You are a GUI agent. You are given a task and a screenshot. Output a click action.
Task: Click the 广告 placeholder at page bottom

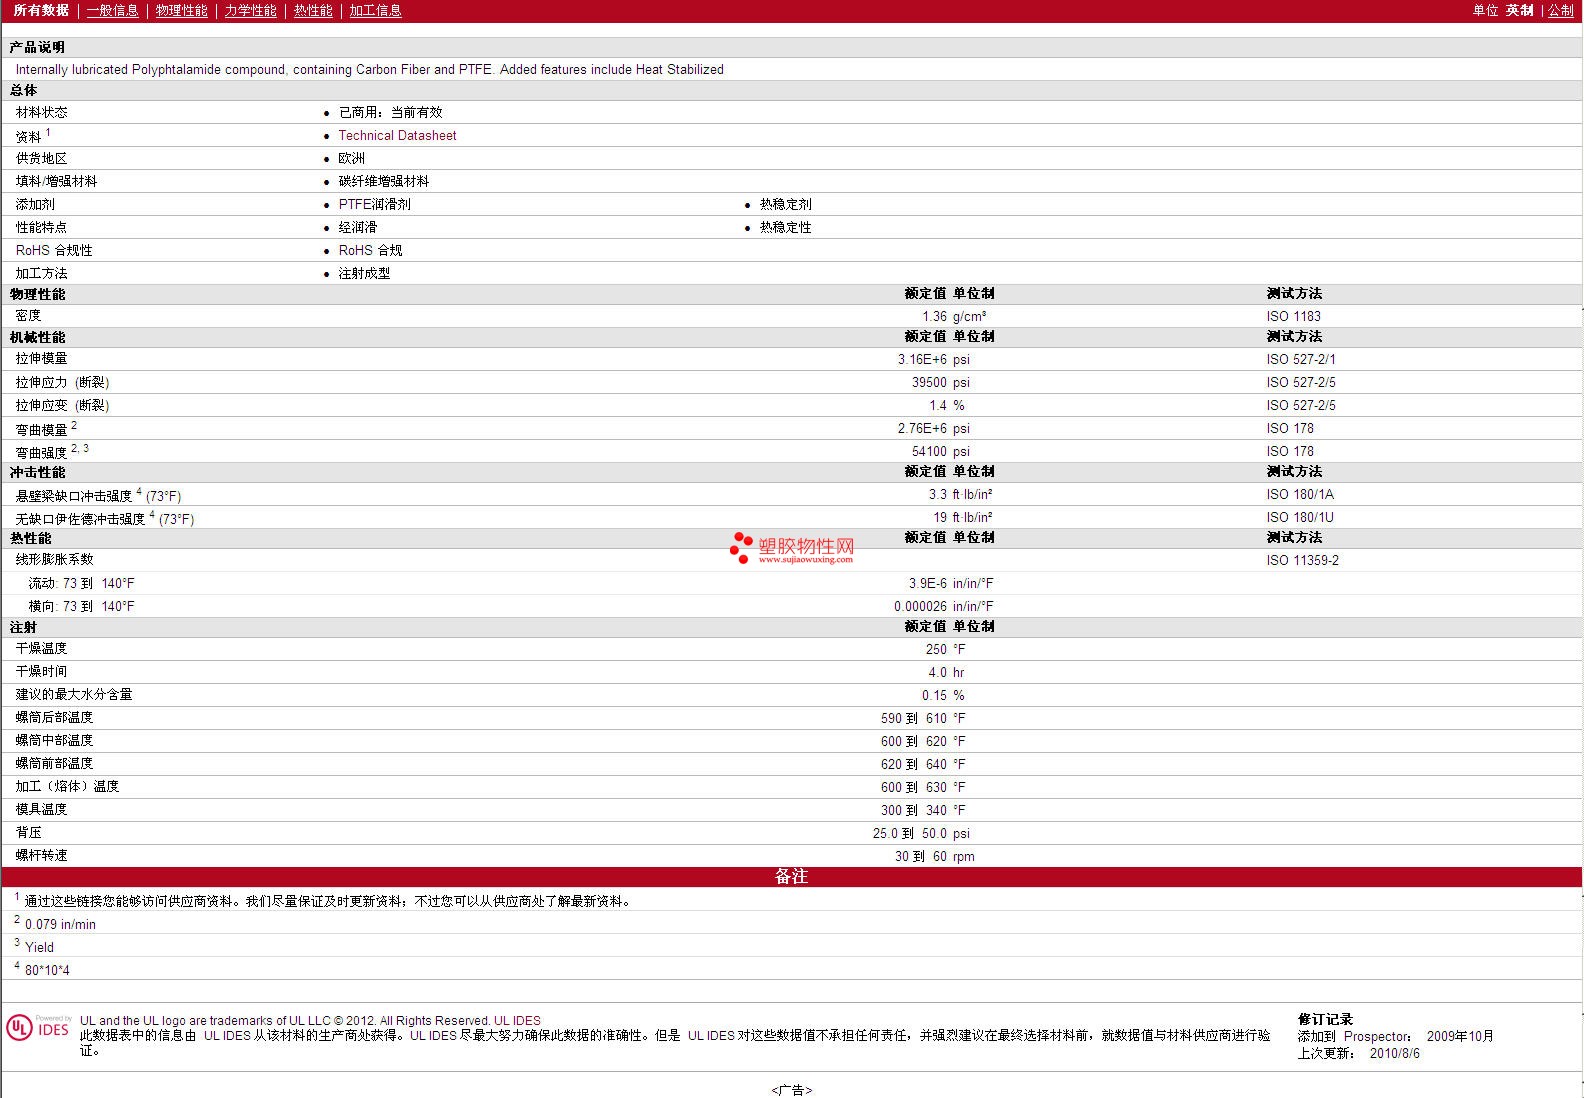(791, 1090)
